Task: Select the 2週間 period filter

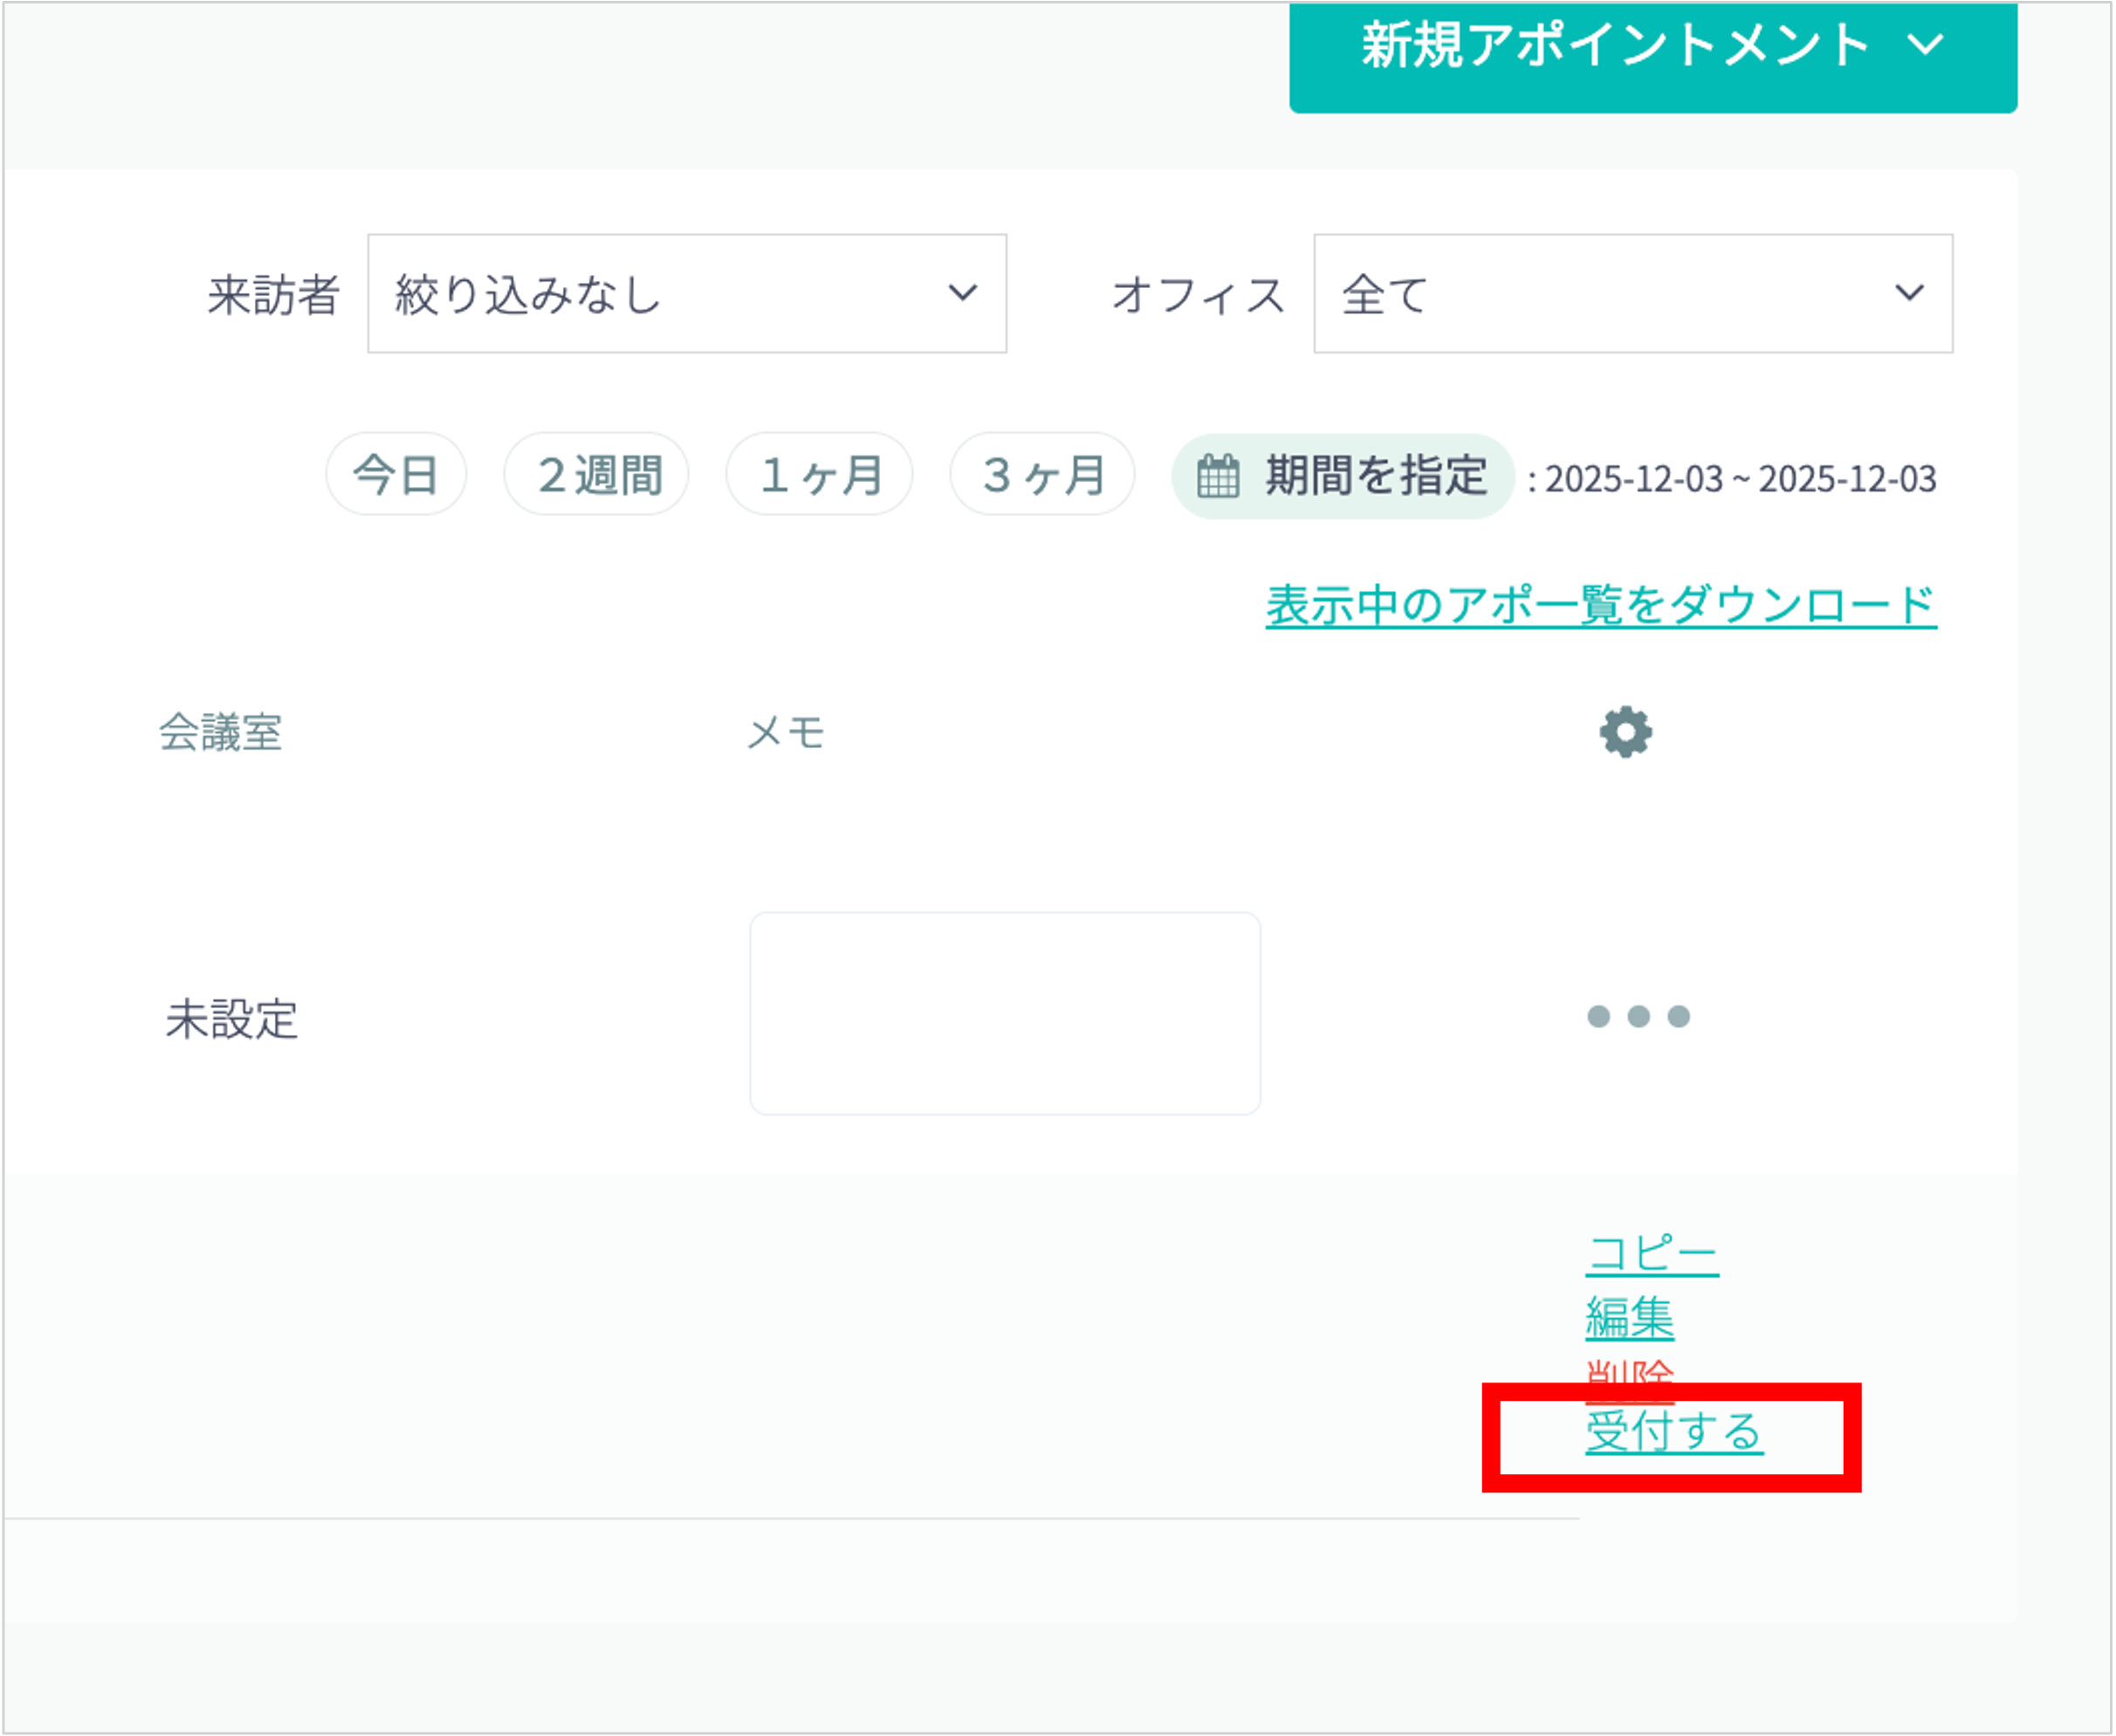Action: (597, 475)
